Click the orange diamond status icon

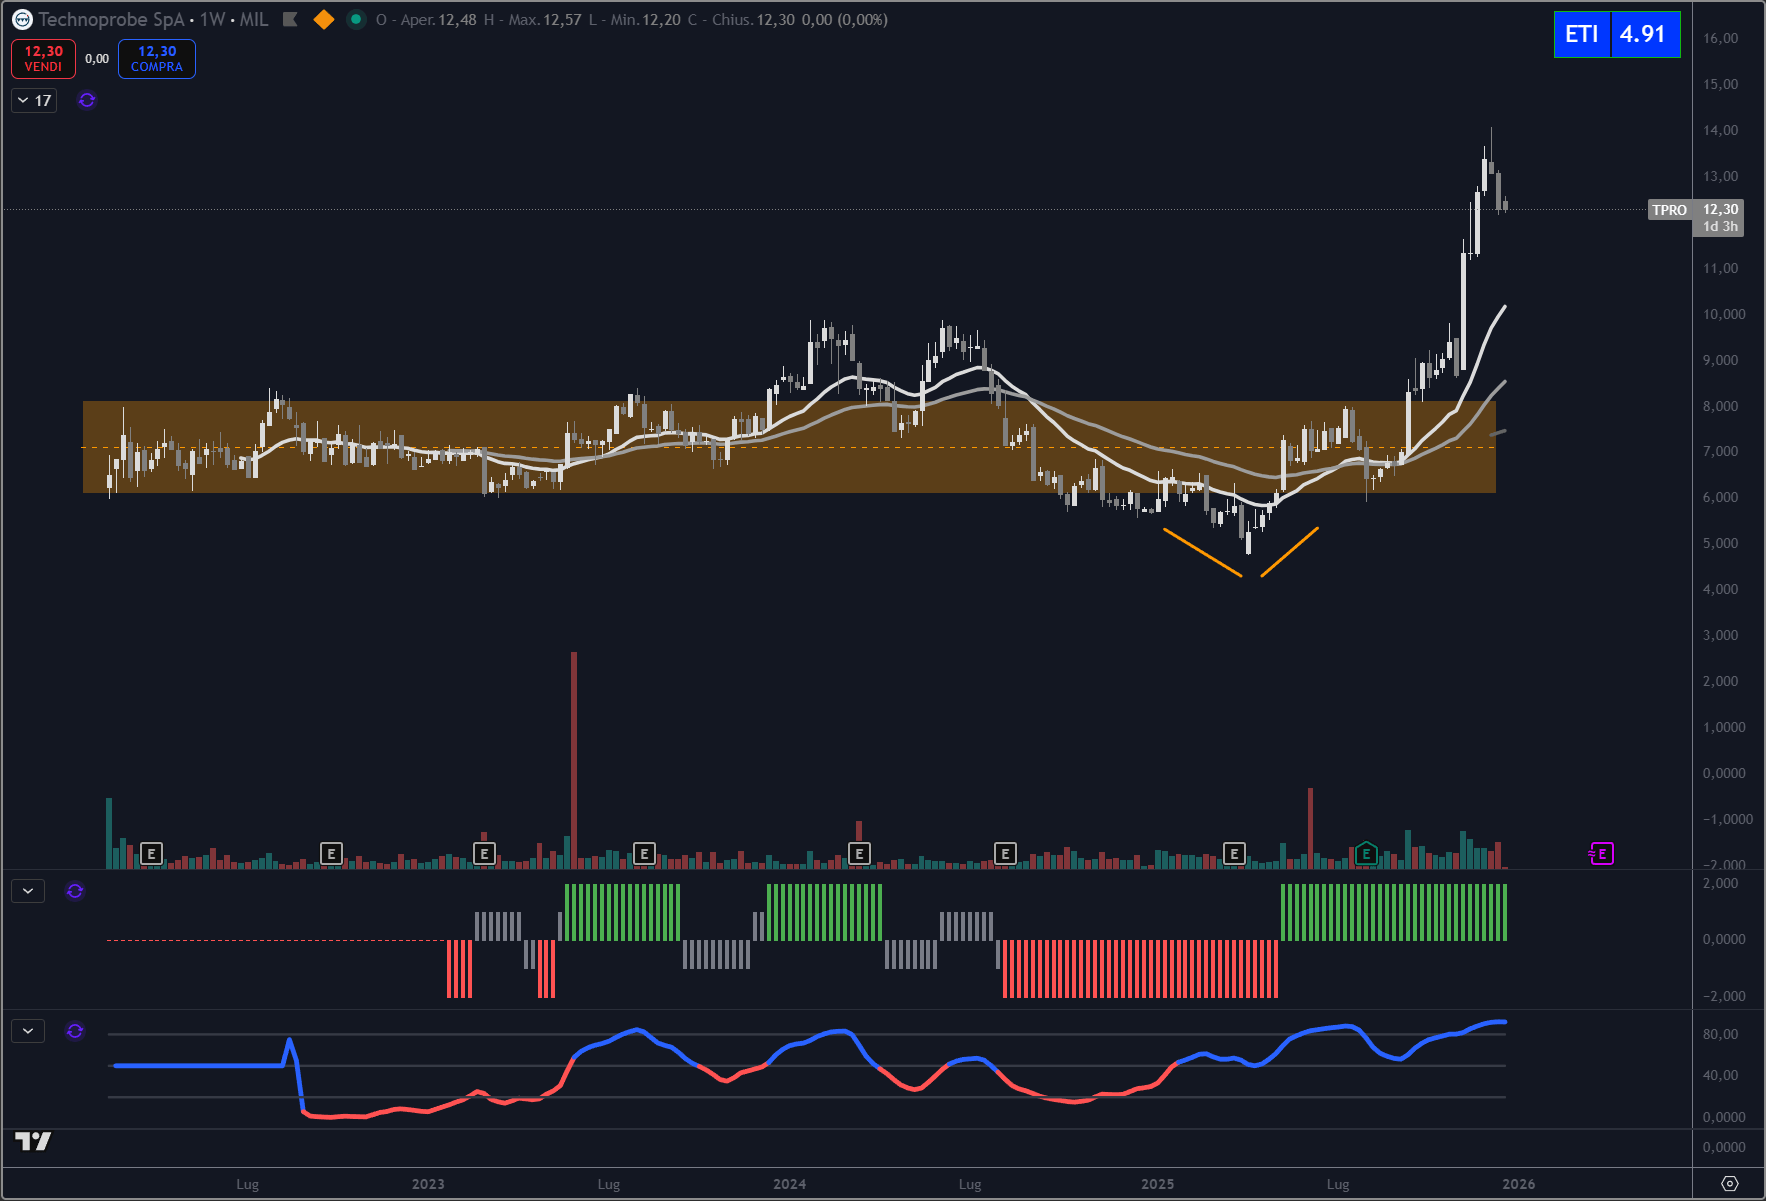[x=323, y=20]
